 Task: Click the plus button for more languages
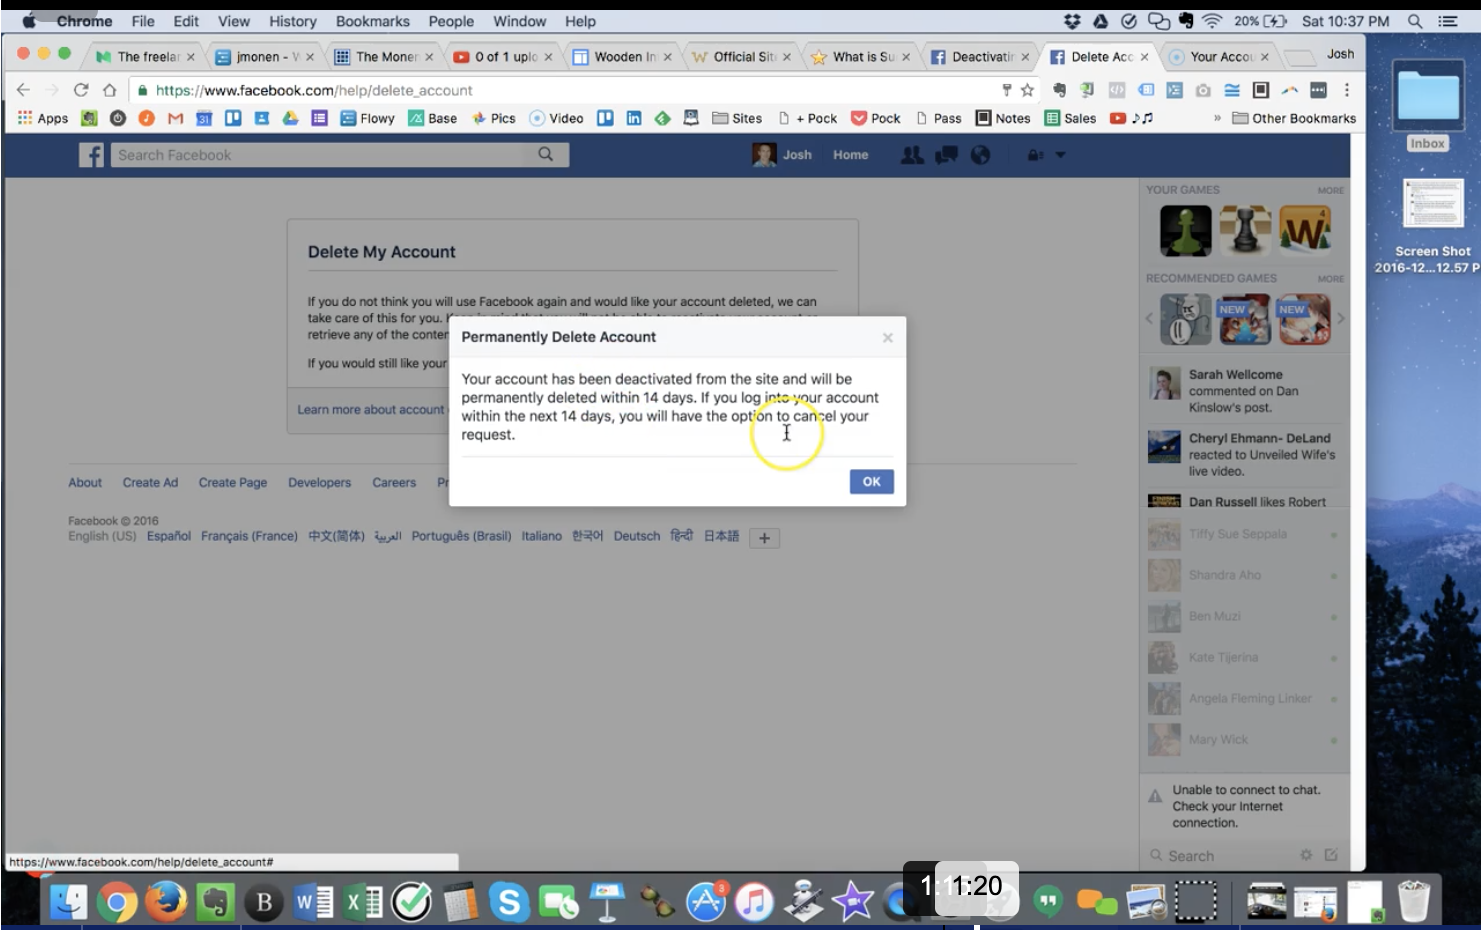(764, 538)
